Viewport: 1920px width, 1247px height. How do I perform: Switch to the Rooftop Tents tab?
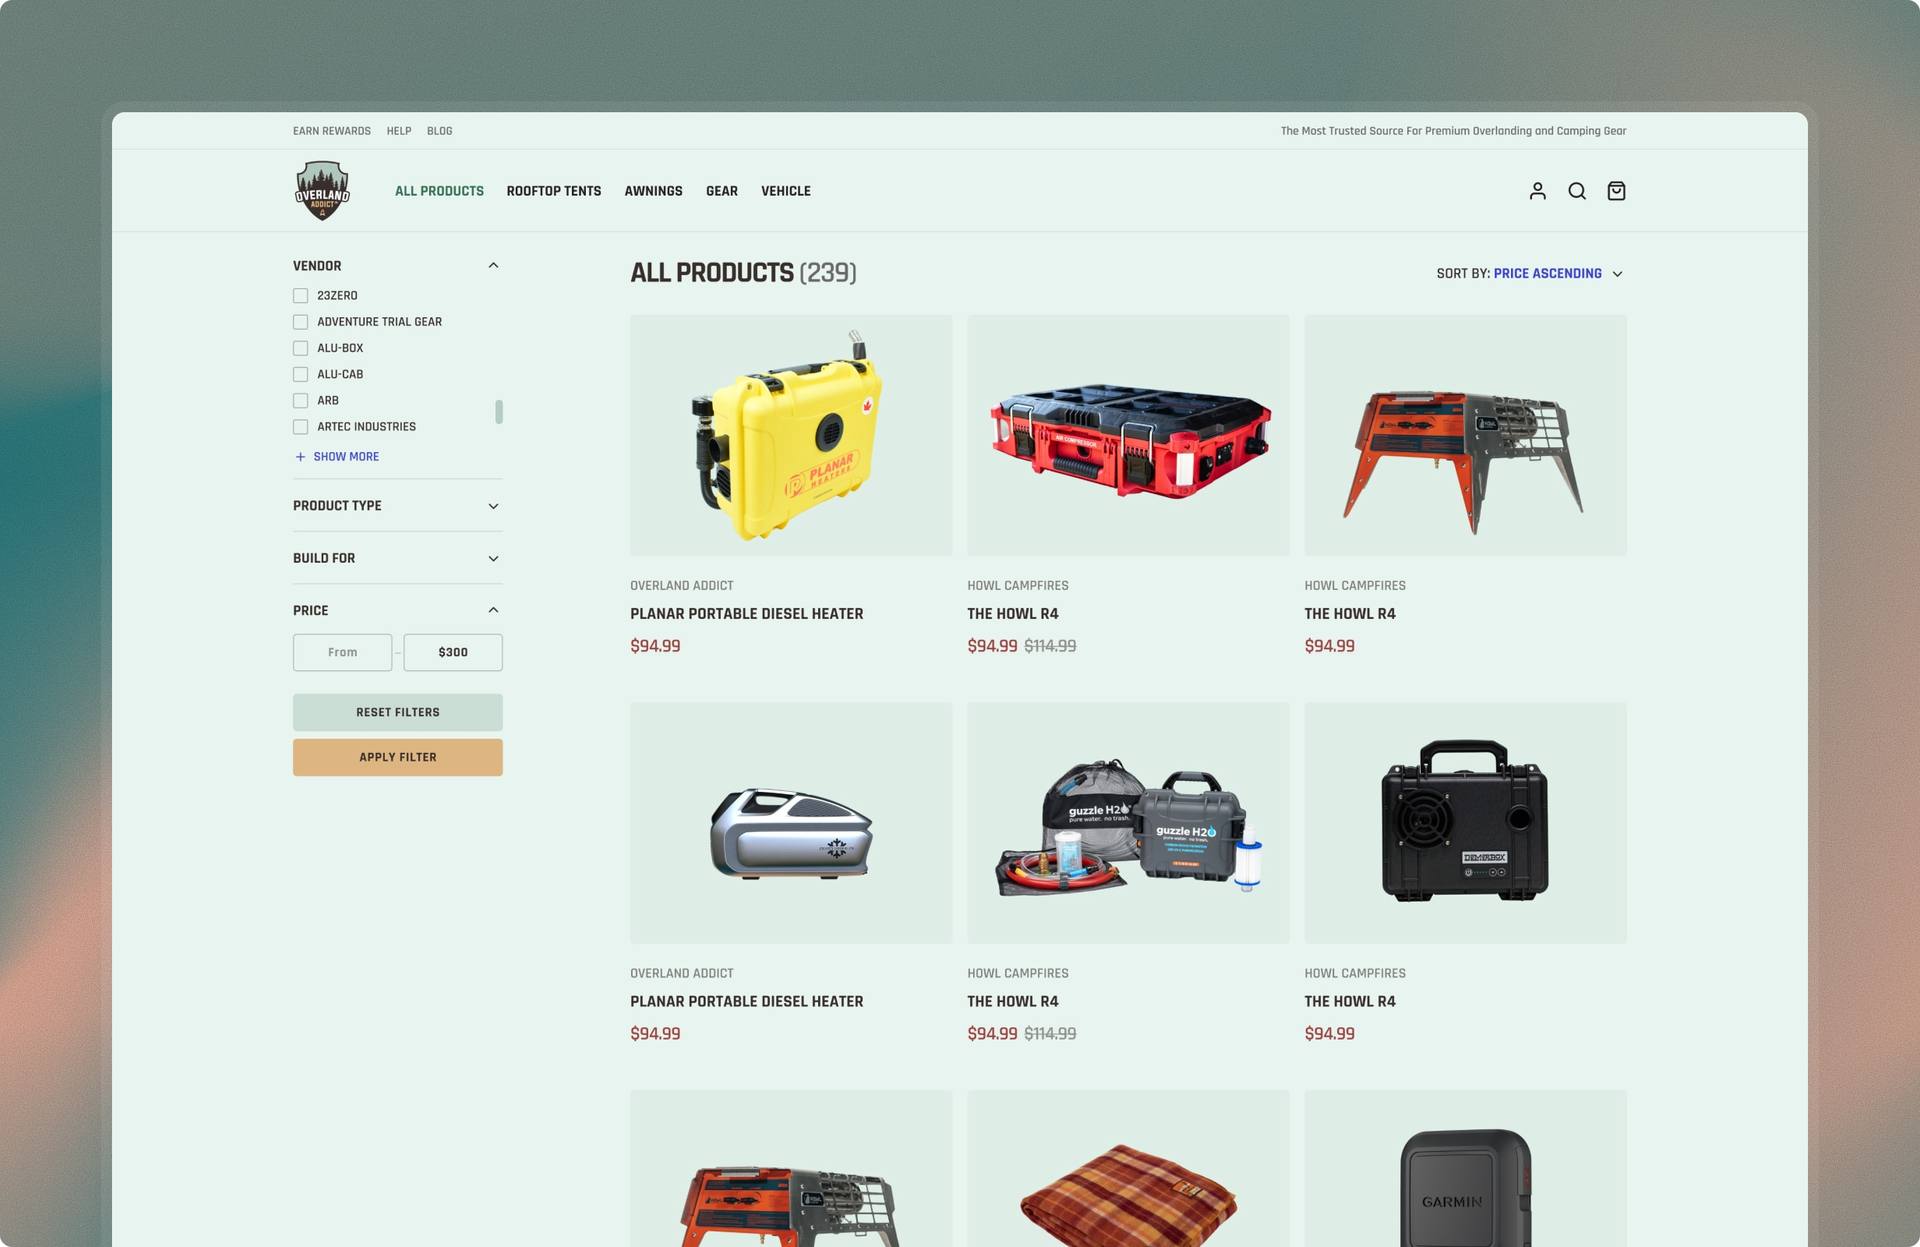554,190
